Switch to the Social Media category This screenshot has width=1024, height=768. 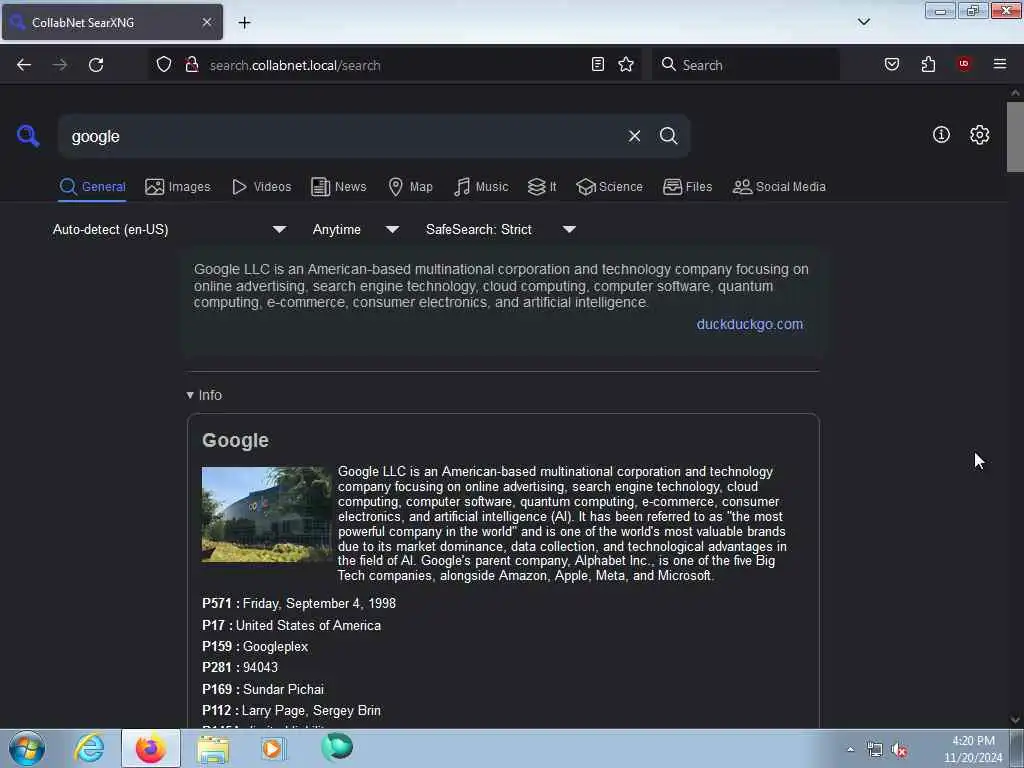(778, 187)
